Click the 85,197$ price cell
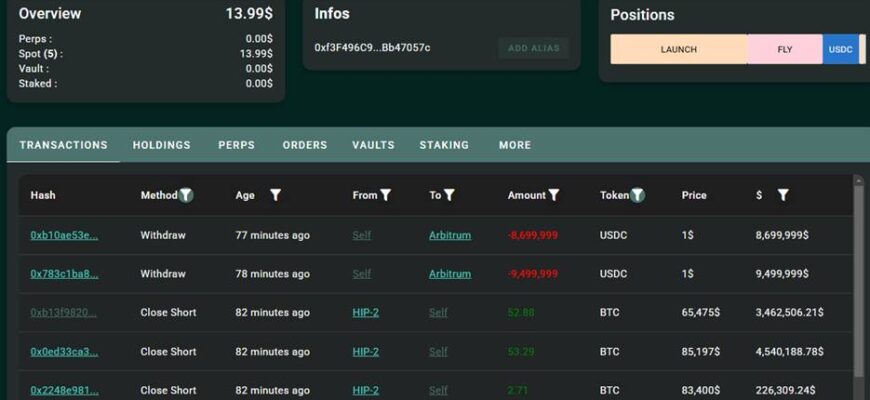 [x=701, y=352]
